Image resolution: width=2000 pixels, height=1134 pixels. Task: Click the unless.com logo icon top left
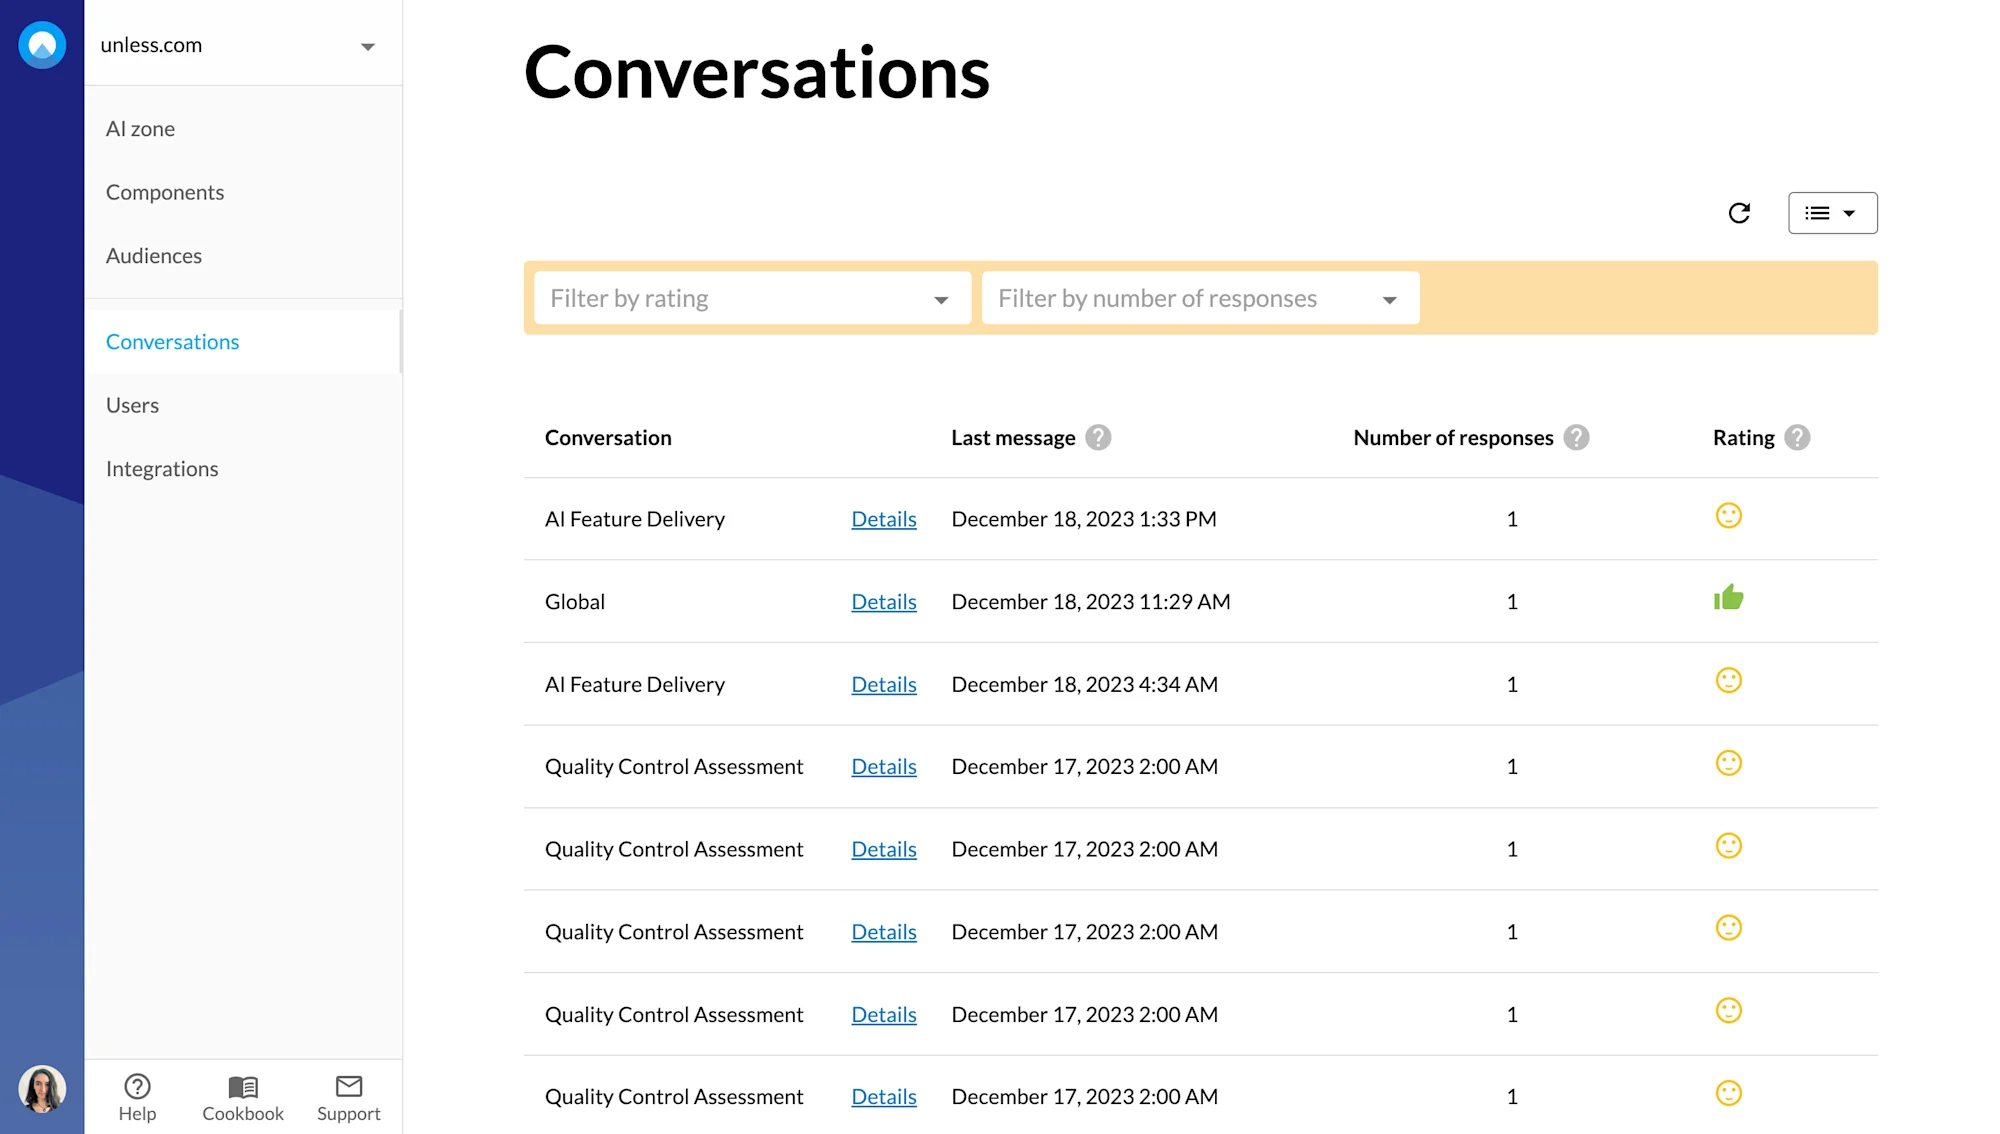41,44
